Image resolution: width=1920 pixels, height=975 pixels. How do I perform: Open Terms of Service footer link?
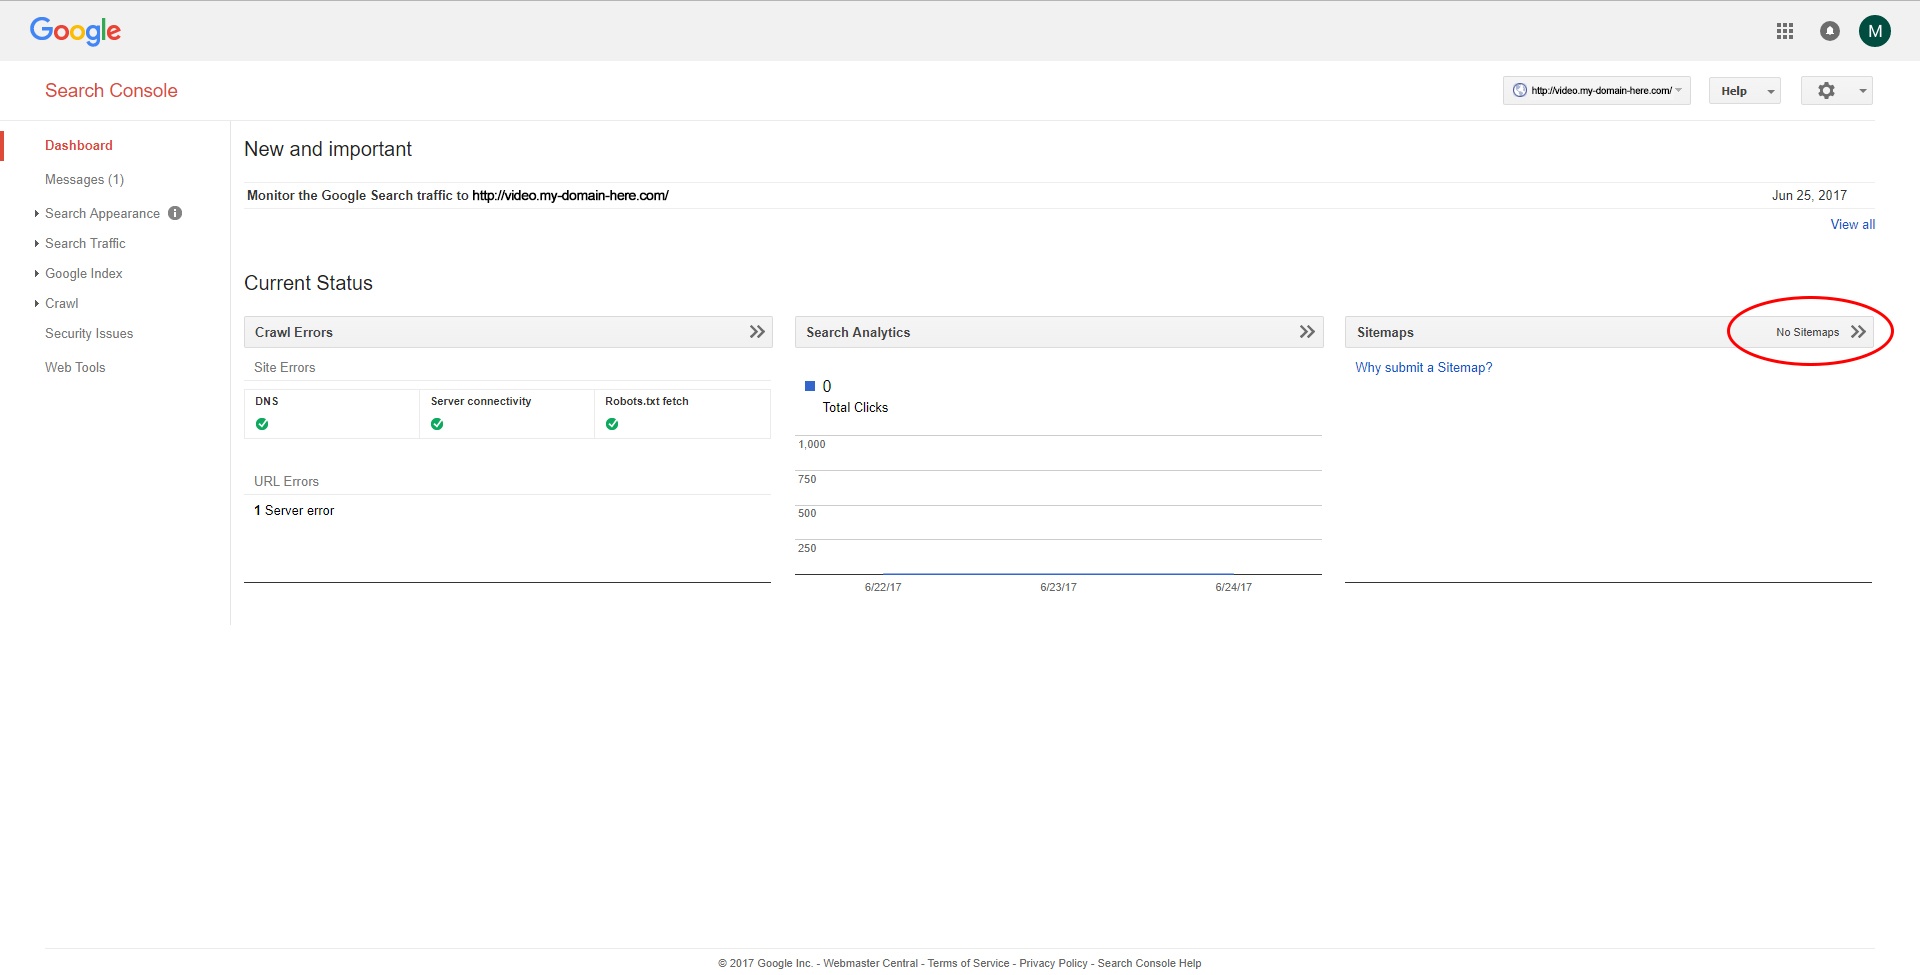point(968,963)
